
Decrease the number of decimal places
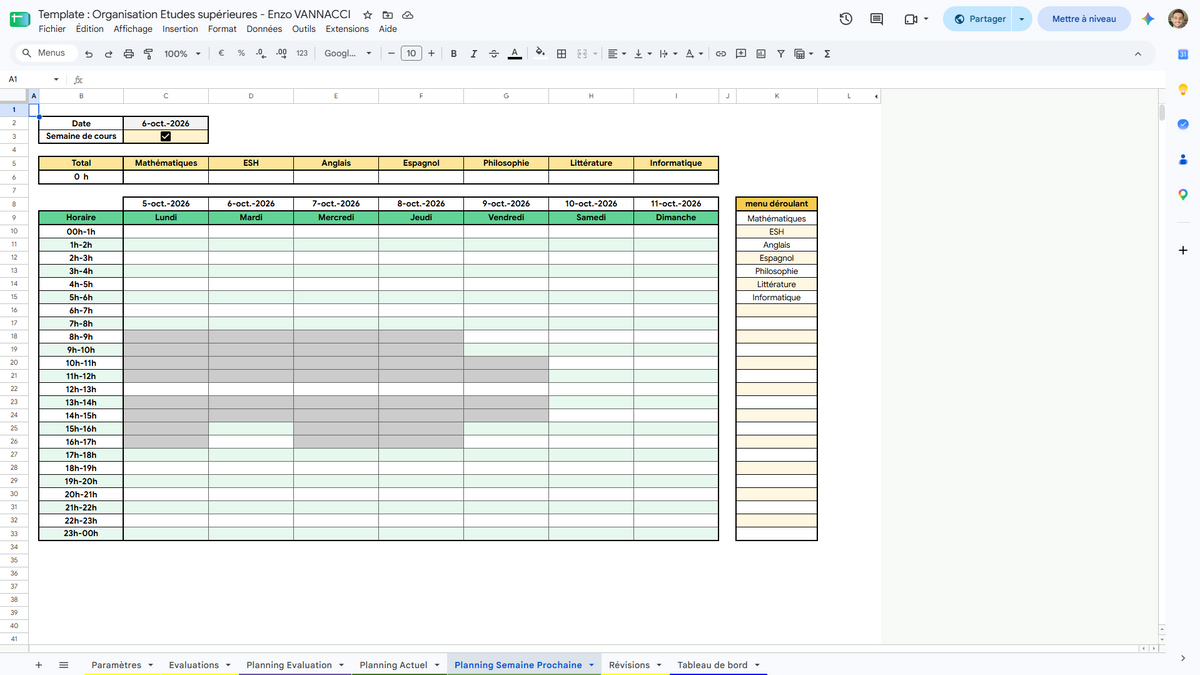click(261, 54)
